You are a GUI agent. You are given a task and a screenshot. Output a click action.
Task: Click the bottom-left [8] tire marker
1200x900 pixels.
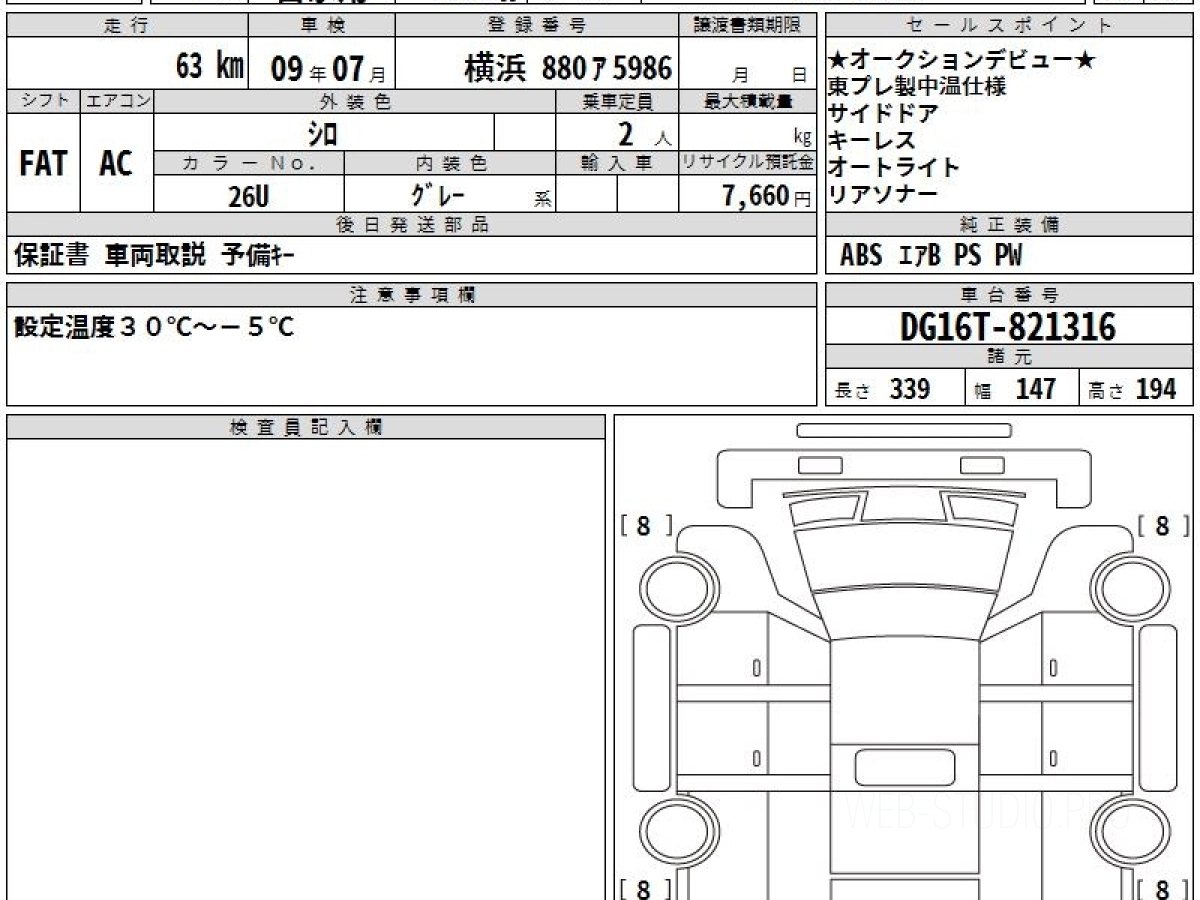646,889
